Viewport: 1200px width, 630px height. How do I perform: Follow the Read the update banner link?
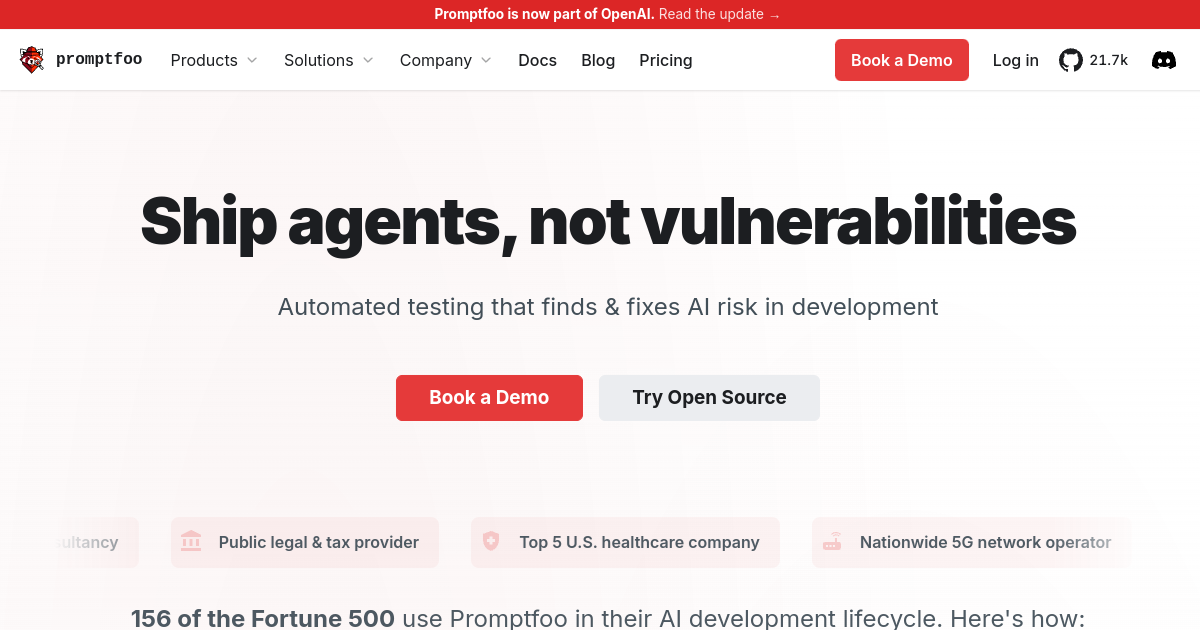[720, 14]
